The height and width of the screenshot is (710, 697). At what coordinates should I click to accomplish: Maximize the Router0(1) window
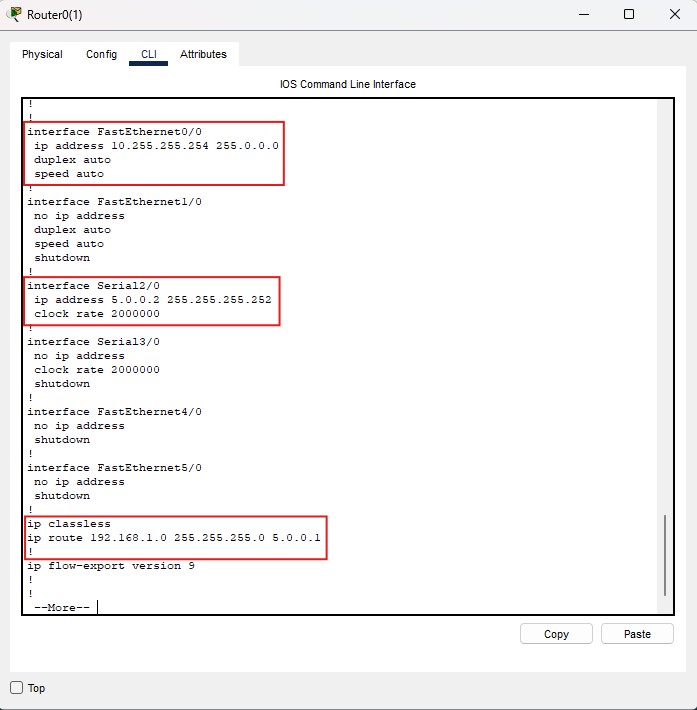point(629,14)
